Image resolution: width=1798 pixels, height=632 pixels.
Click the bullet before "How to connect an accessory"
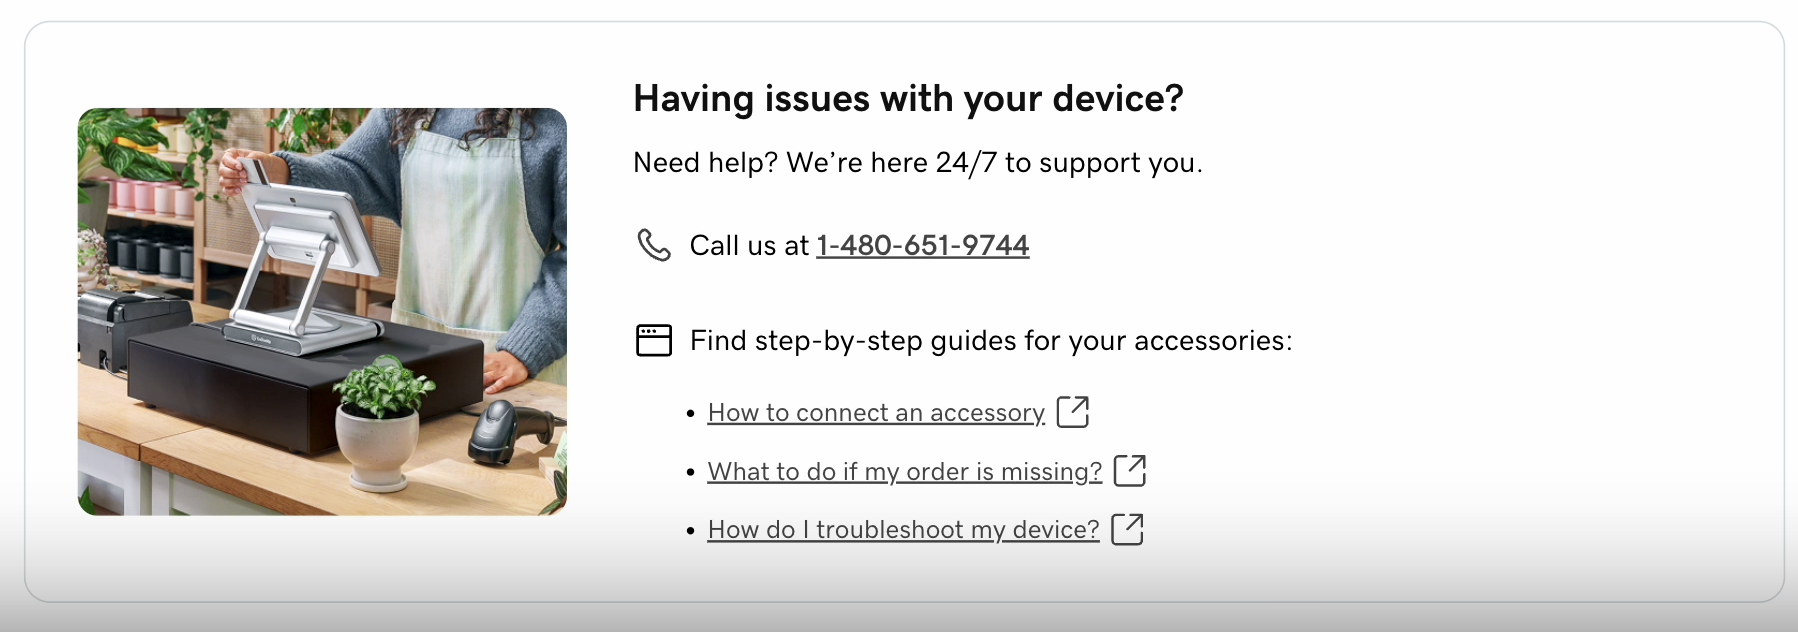click(691, 414)
